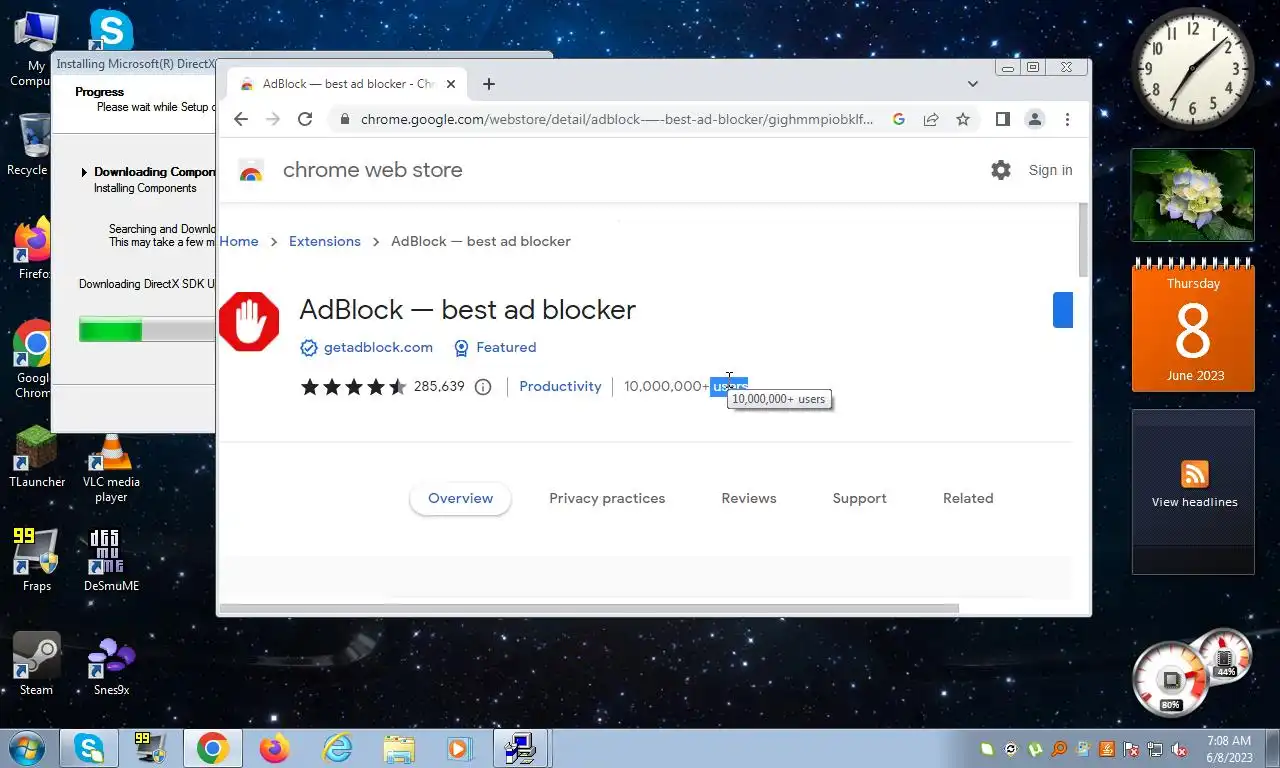
Task: Click the Action Center flag tray icon
Action: click(x=1131, y=749)
